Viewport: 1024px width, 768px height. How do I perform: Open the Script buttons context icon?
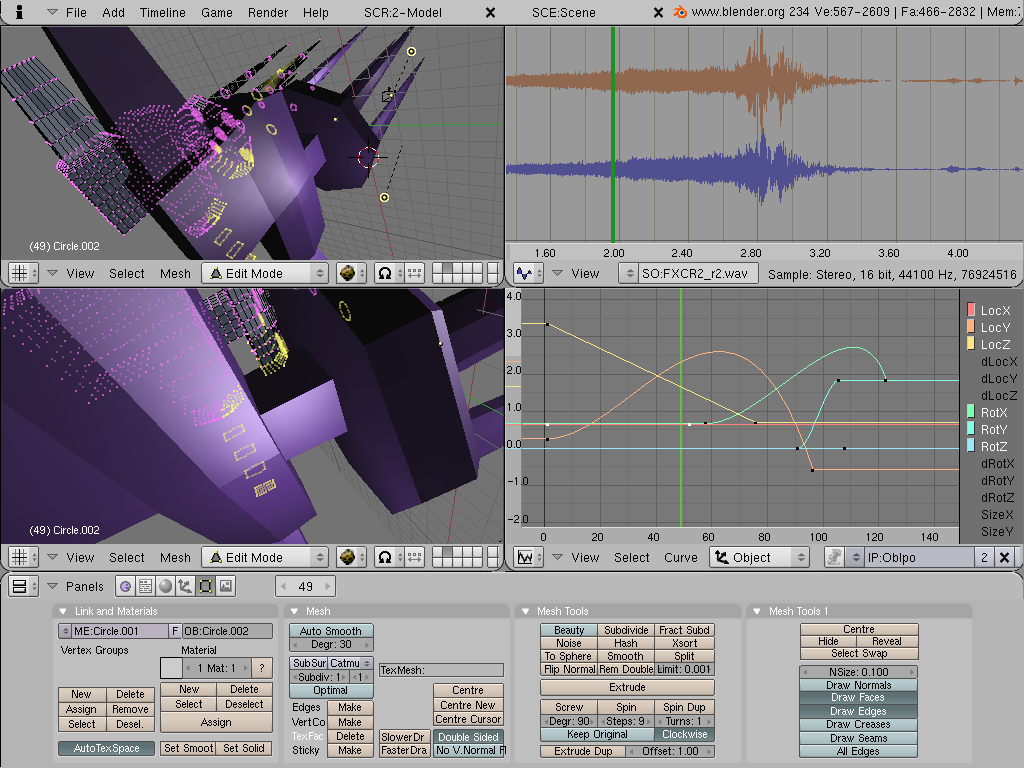point(145,587)
